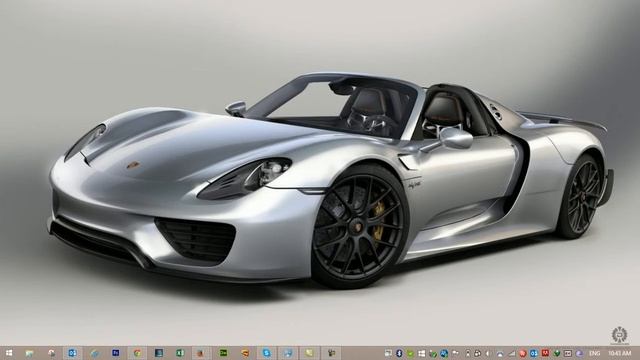This screenshot has width=640, height=360.
Task: Open the Windows Start button
Action: 8,353
